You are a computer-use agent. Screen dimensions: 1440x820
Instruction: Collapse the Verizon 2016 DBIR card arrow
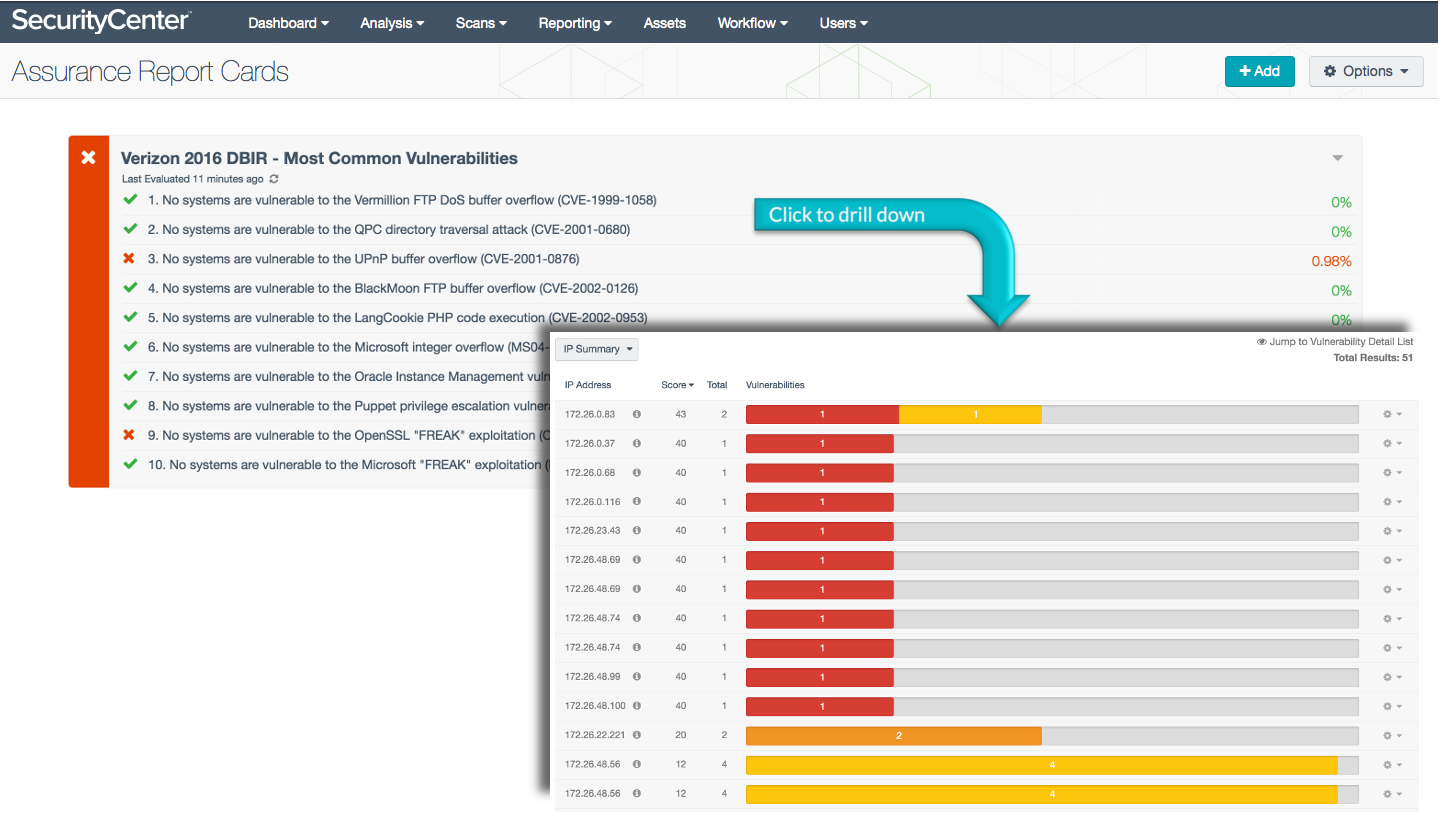1338,158
